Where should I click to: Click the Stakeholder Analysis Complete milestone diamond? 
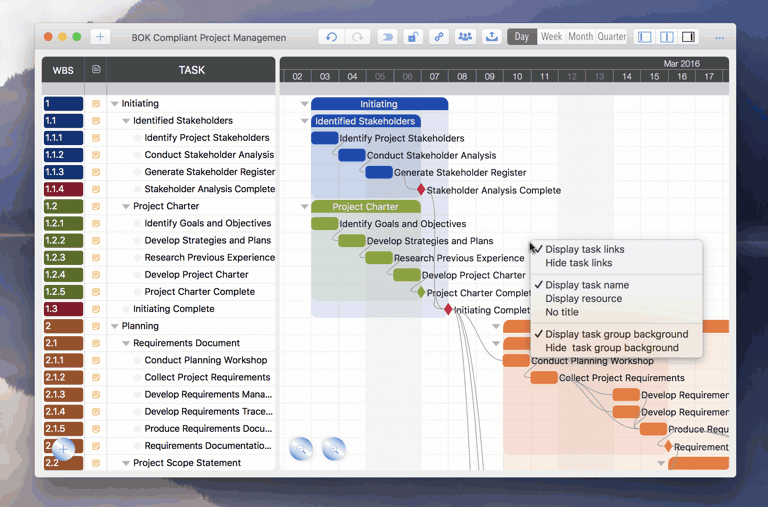(x=421, y=190)
